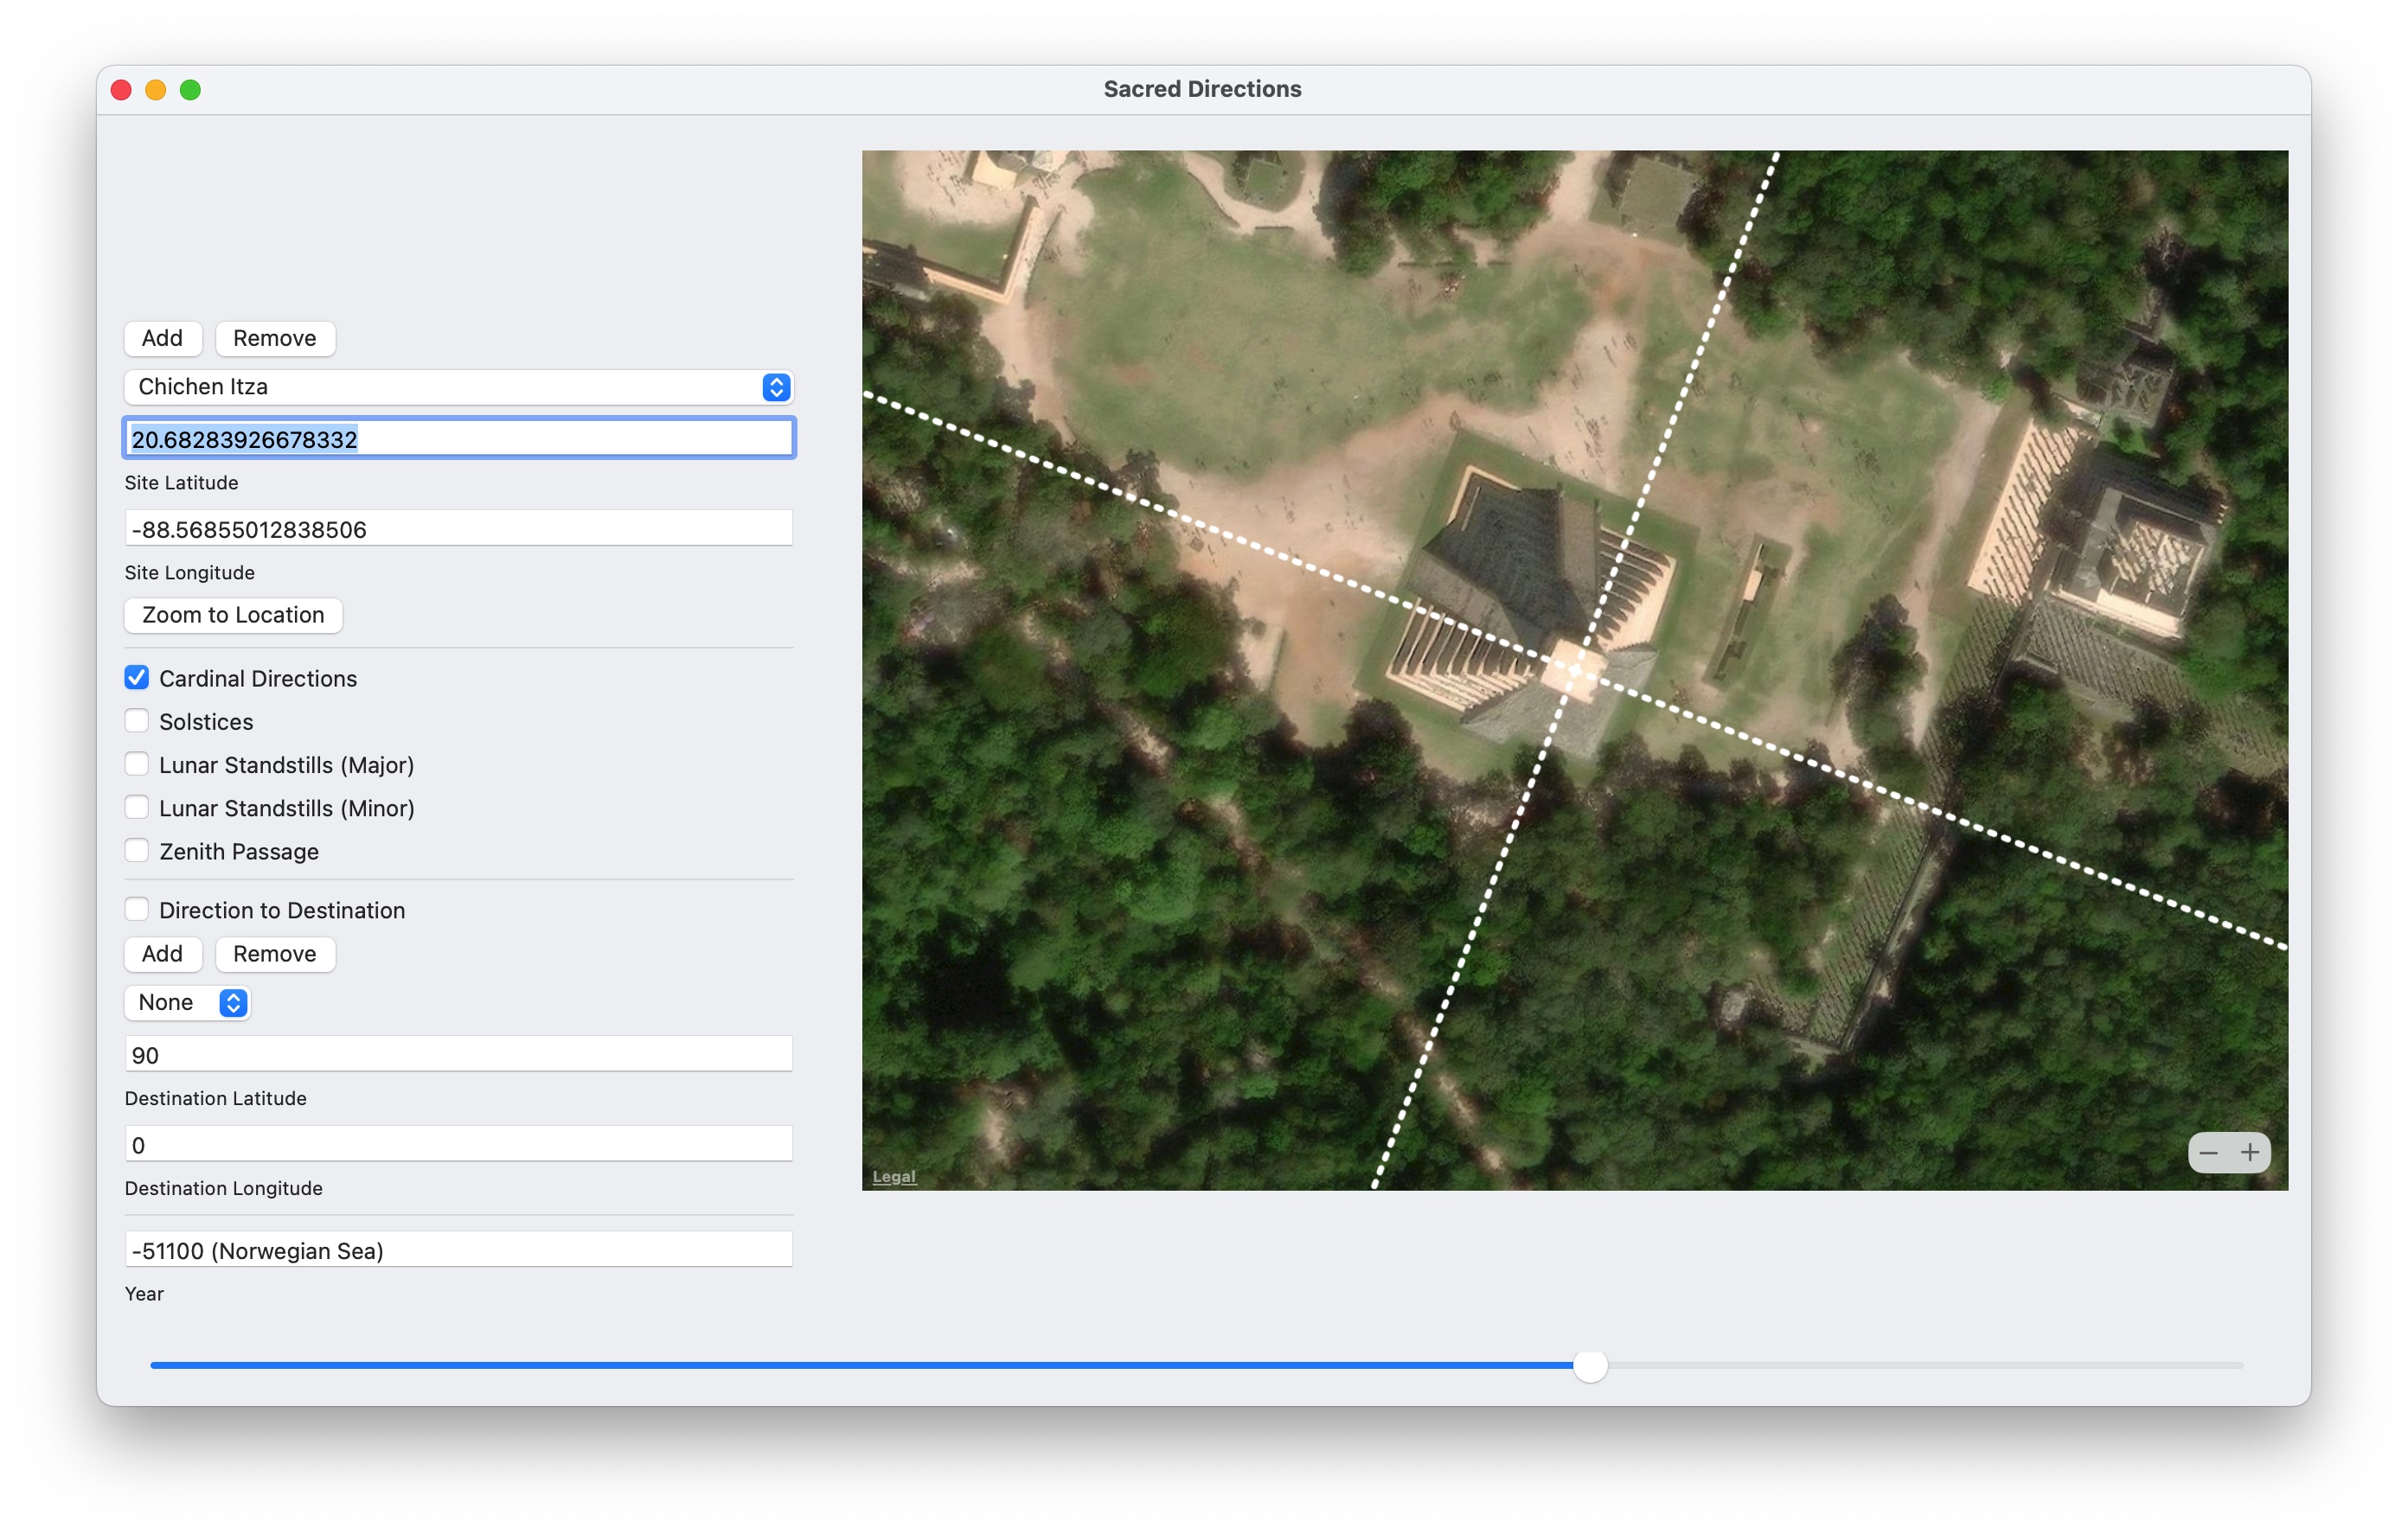Click the Site Longitude input field
Screen dimensions: 2408x1534
pyautogui.click(x=458, y=528)
